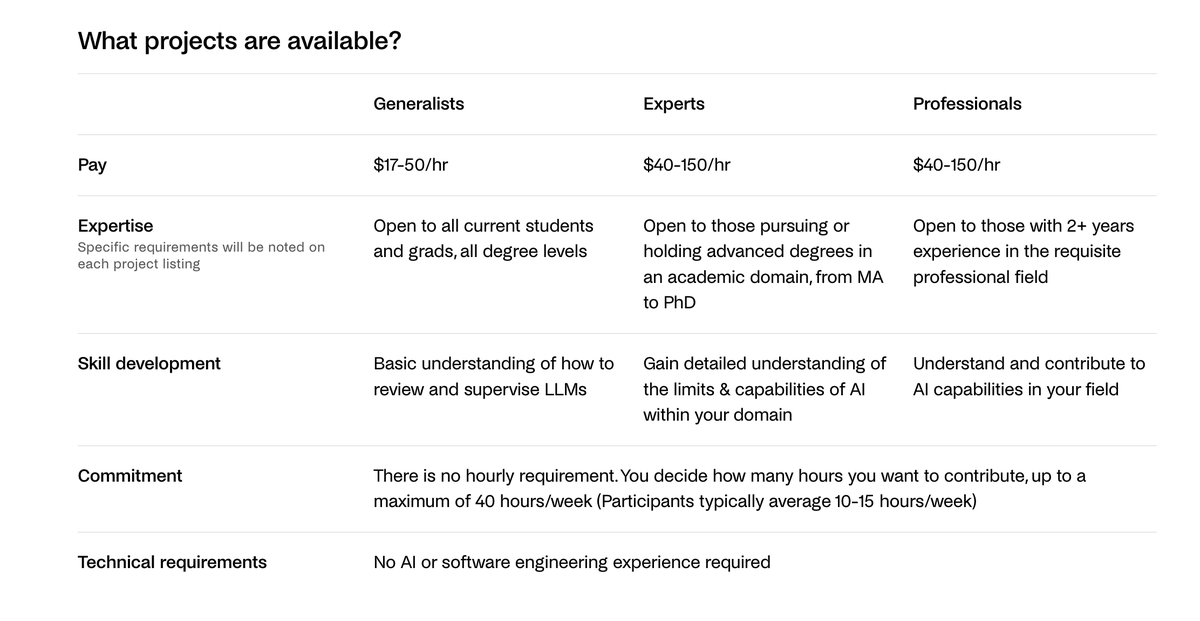Click the 'What projects are available?' heading
Image resolution: width=1200 pixels, height=621 pixels.
click(x=239, y=41)
